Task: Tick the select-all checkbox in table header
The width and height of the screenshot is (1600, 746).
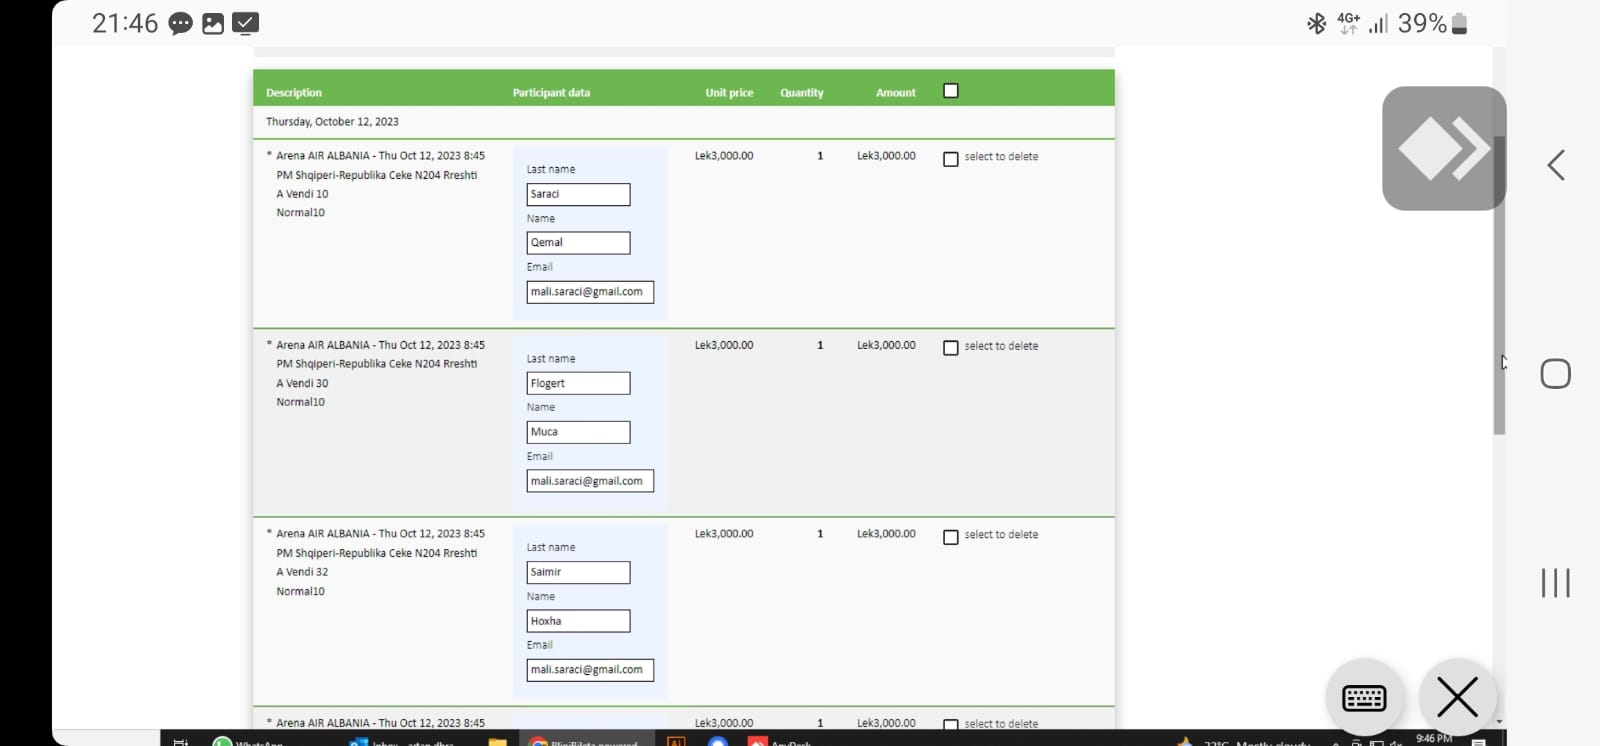Action: pos(951,91)
